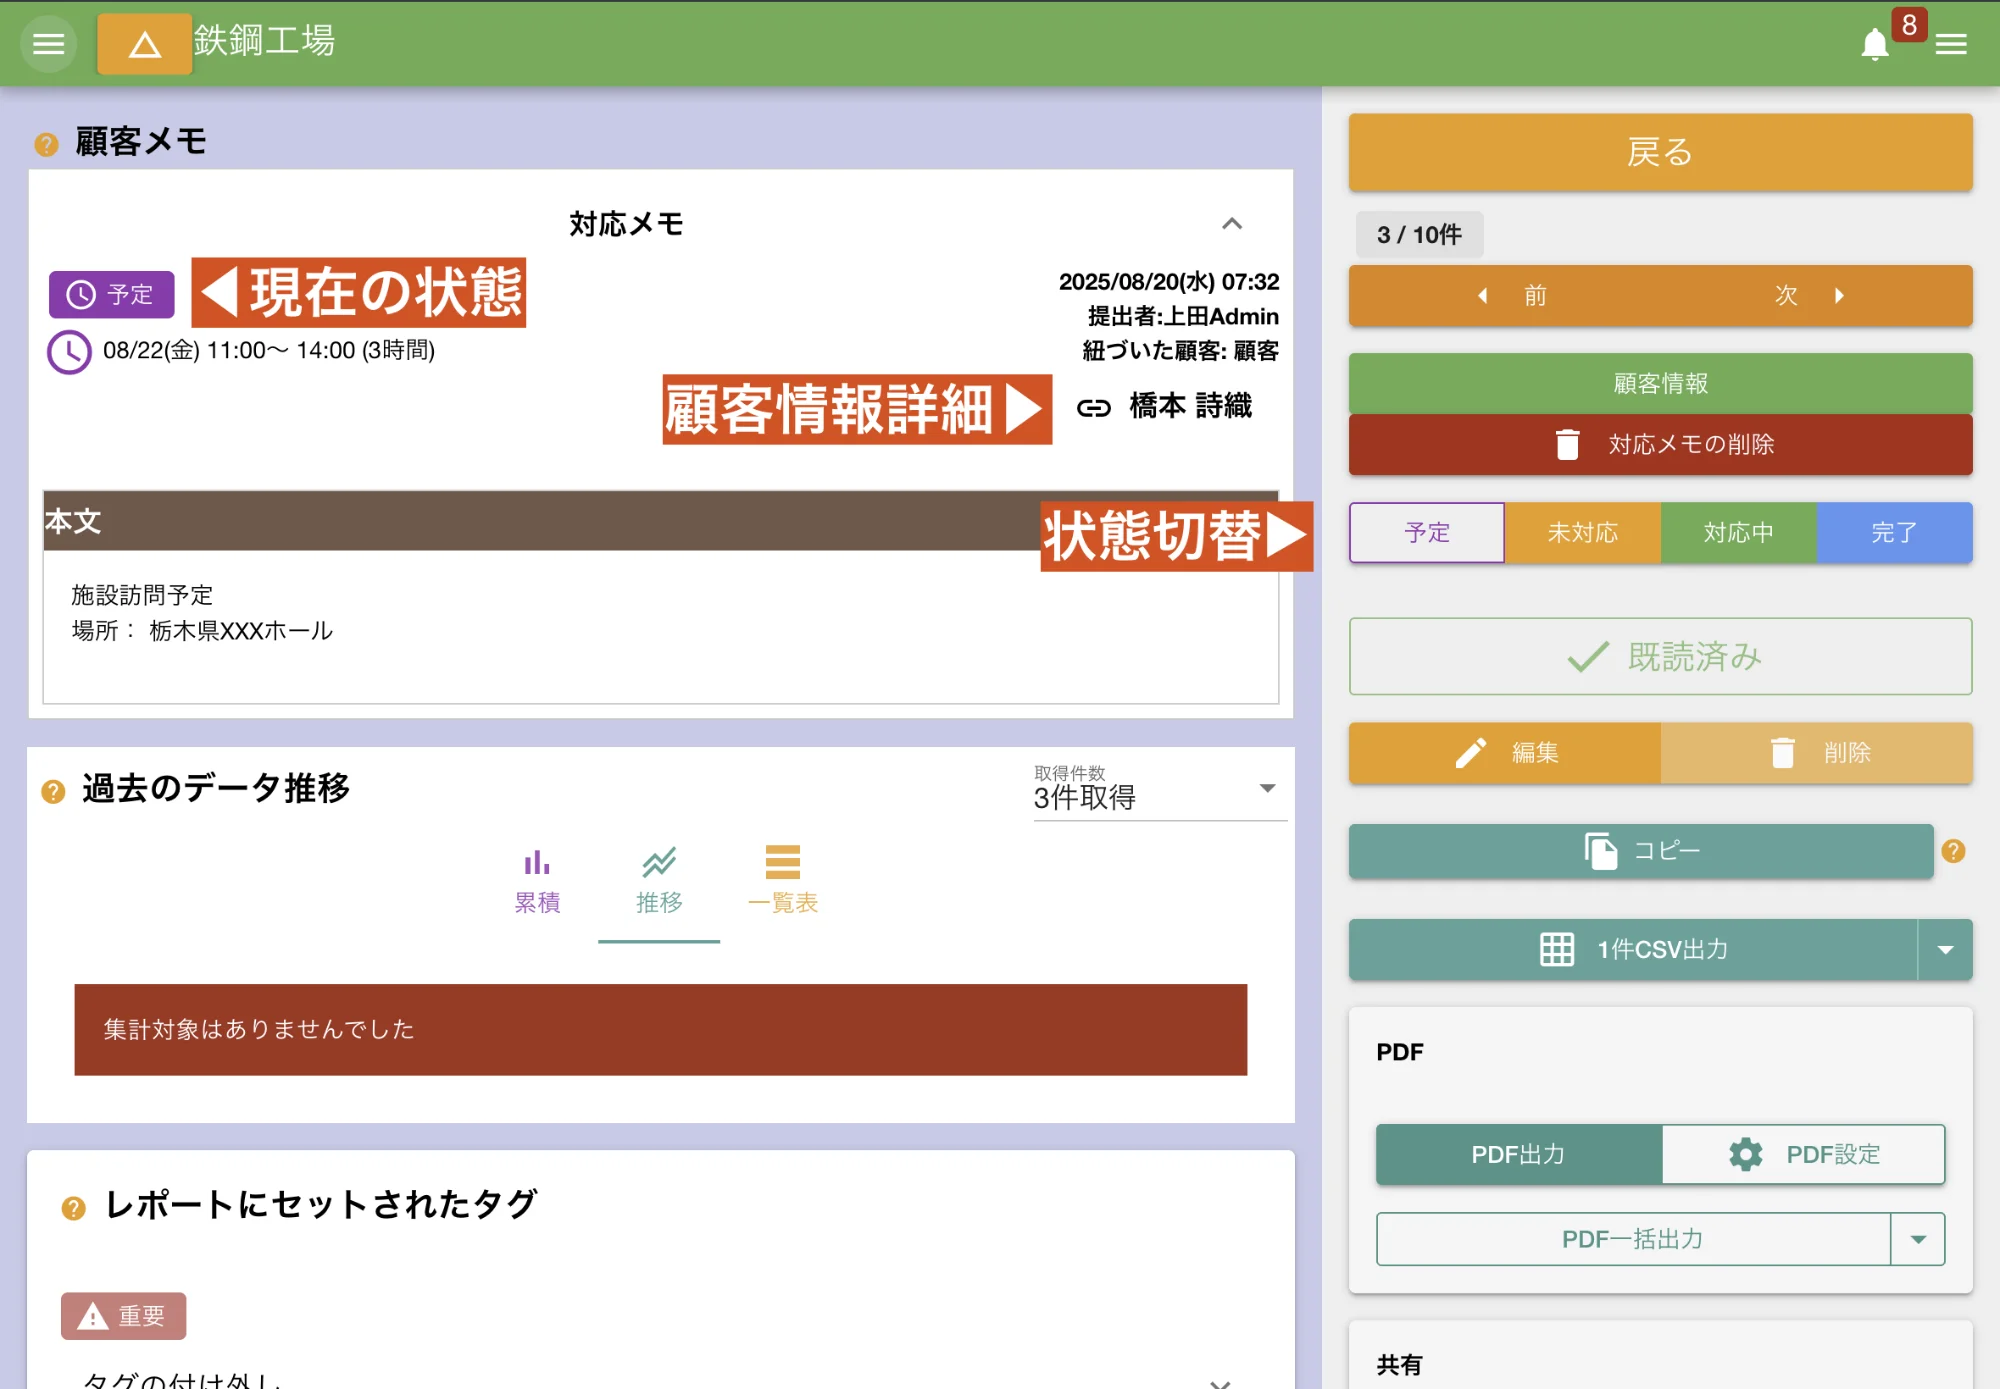The height and width of the screenshot is (1389, 2000).
Task: Collapse the 対応メモ panel with the chevron
Action: pos(1233,225)
